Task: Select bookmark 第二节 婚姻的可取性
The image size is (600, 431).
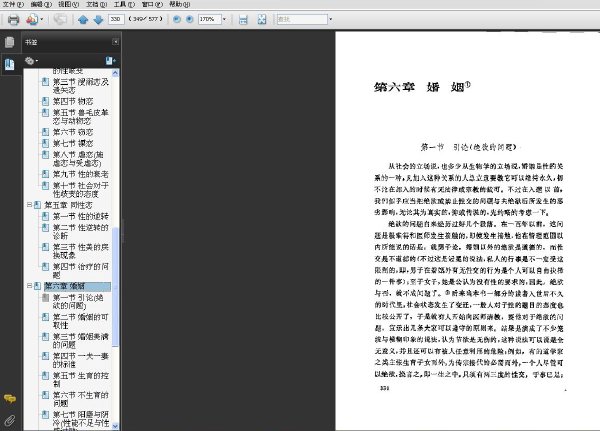Action: pos(81,321)
